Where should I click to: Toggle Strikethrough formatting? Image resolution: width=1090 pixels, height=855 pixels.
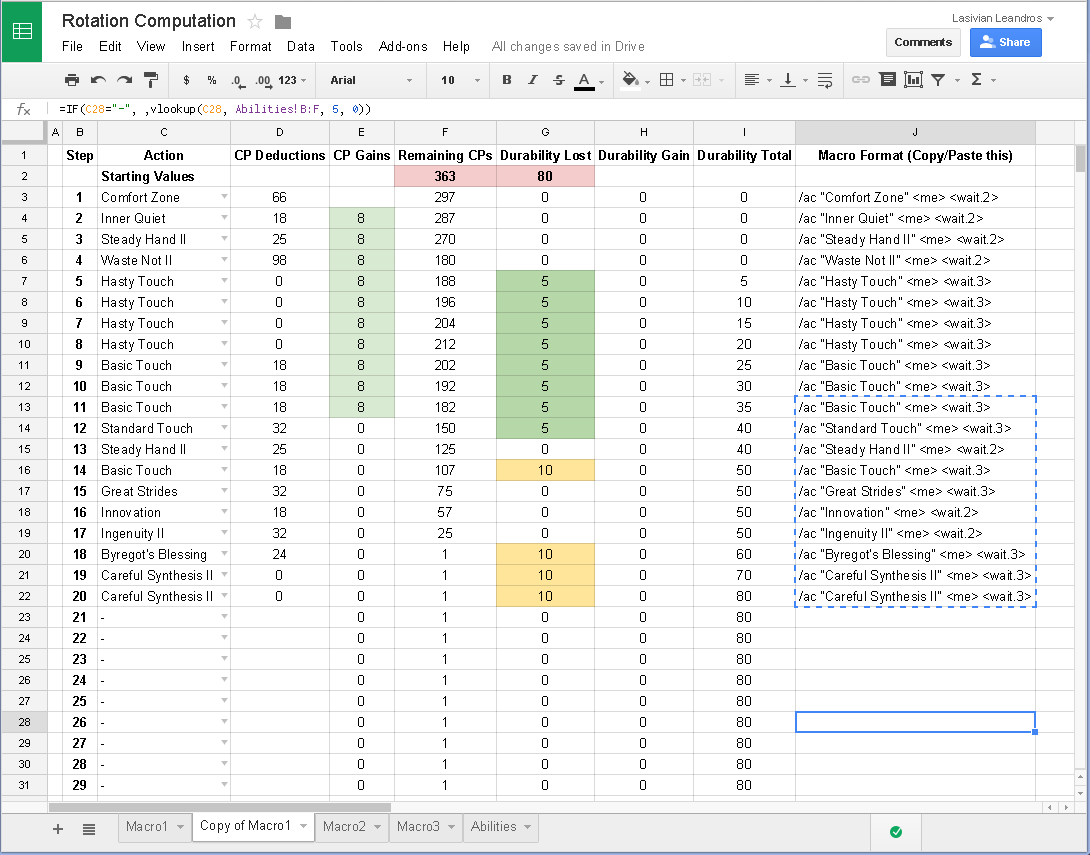[x=559, y=80]
